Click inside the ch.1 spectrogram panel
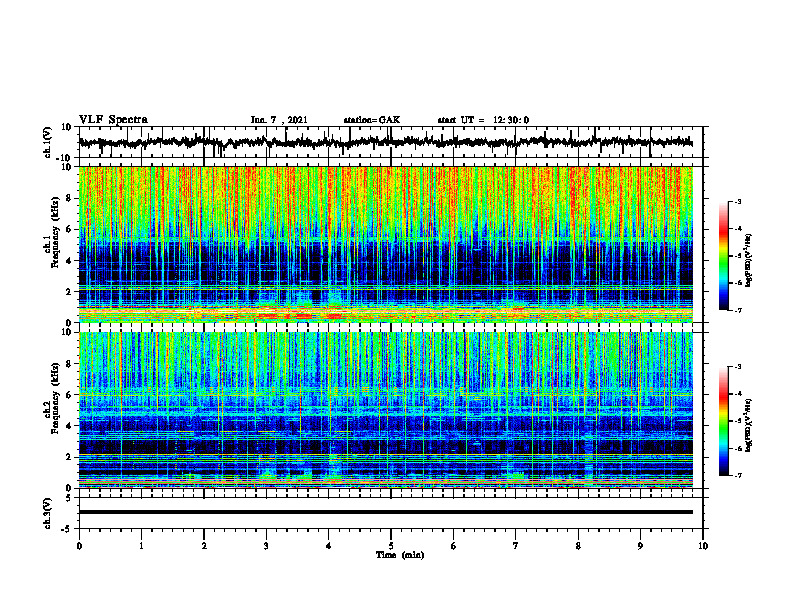 pos(386,244)
